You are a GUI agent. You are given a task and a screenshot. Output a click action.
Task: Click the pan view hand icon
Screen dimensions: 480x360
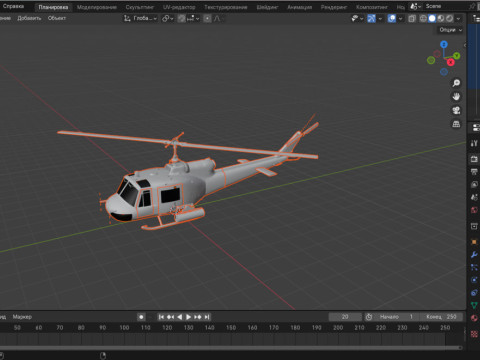456,97
